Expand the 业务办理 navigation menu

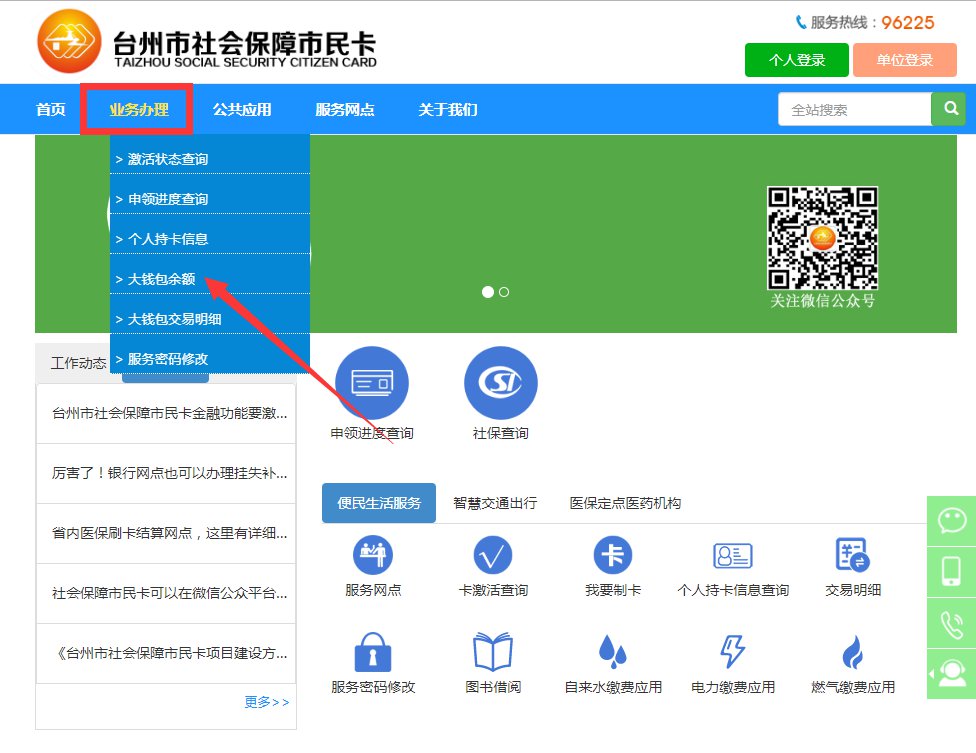138,110
